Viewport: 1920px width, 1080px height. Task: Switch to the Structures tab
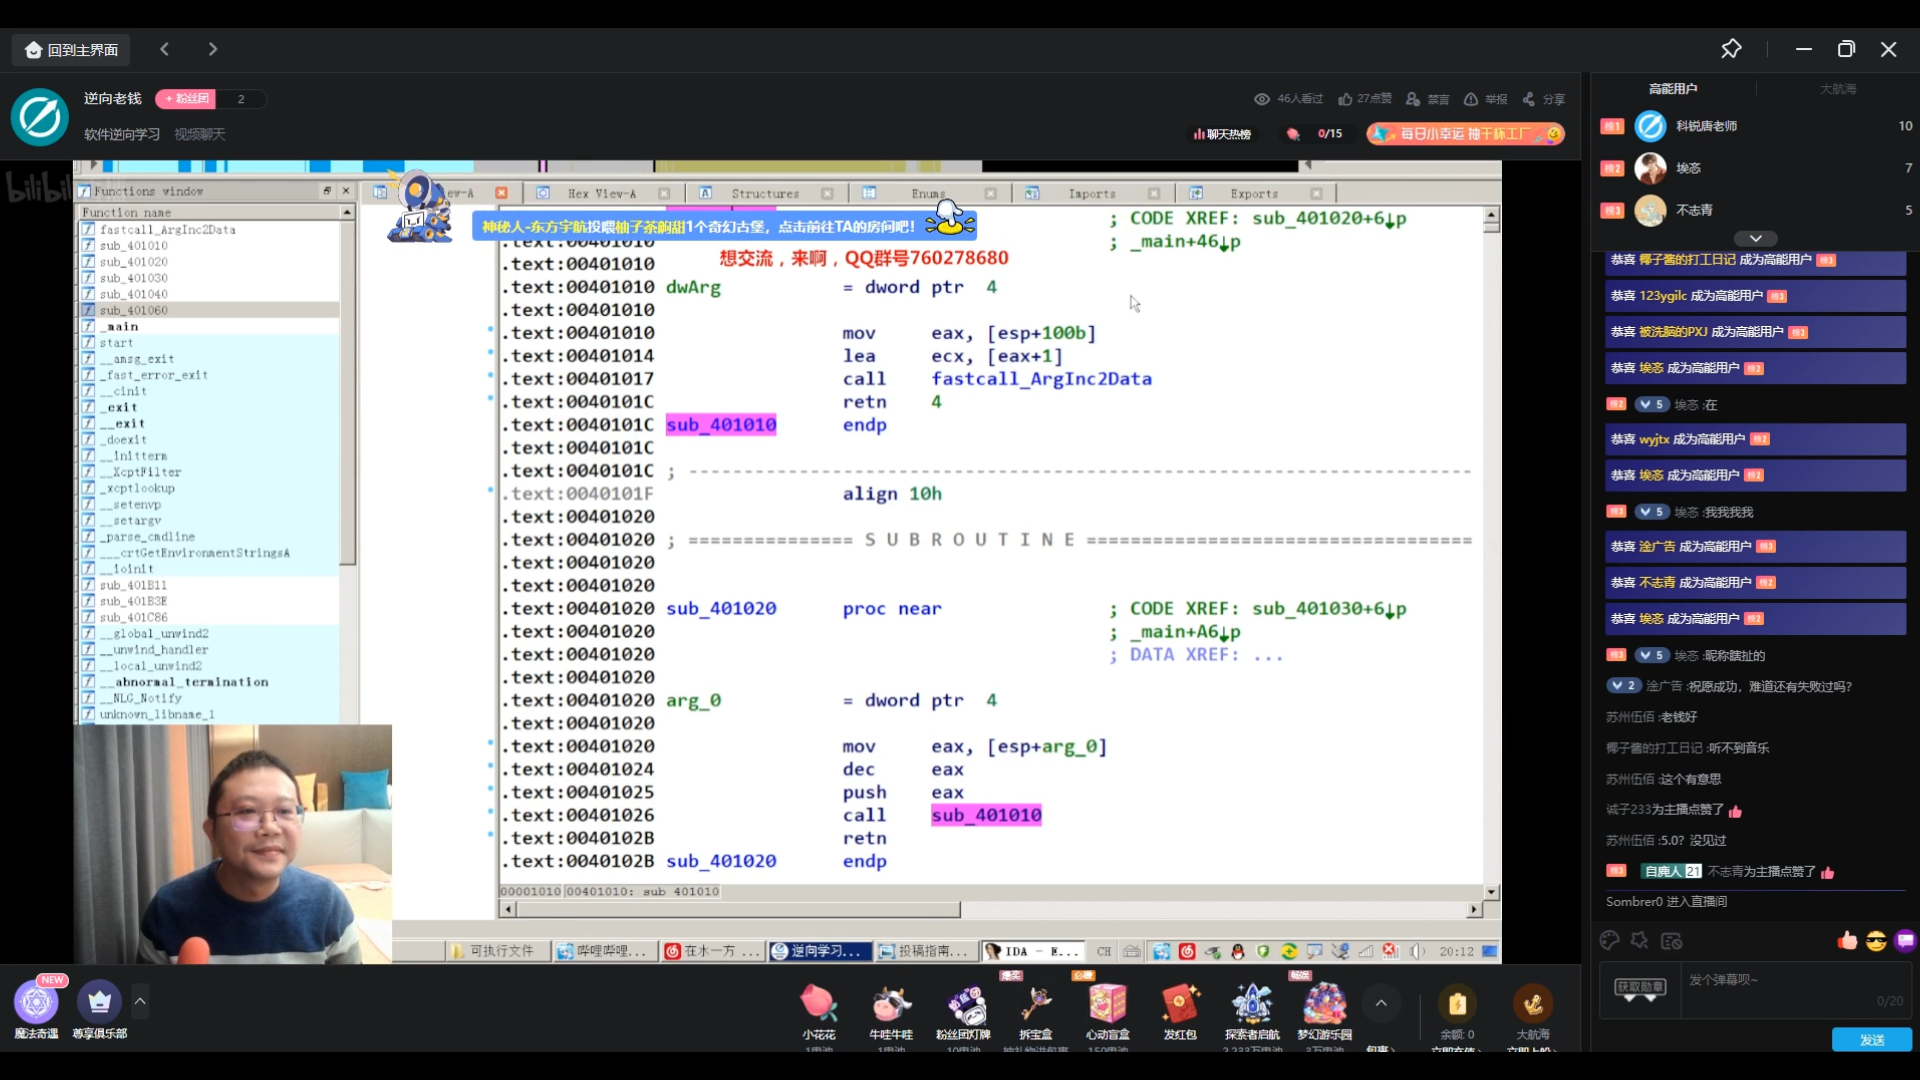point(764,193)
